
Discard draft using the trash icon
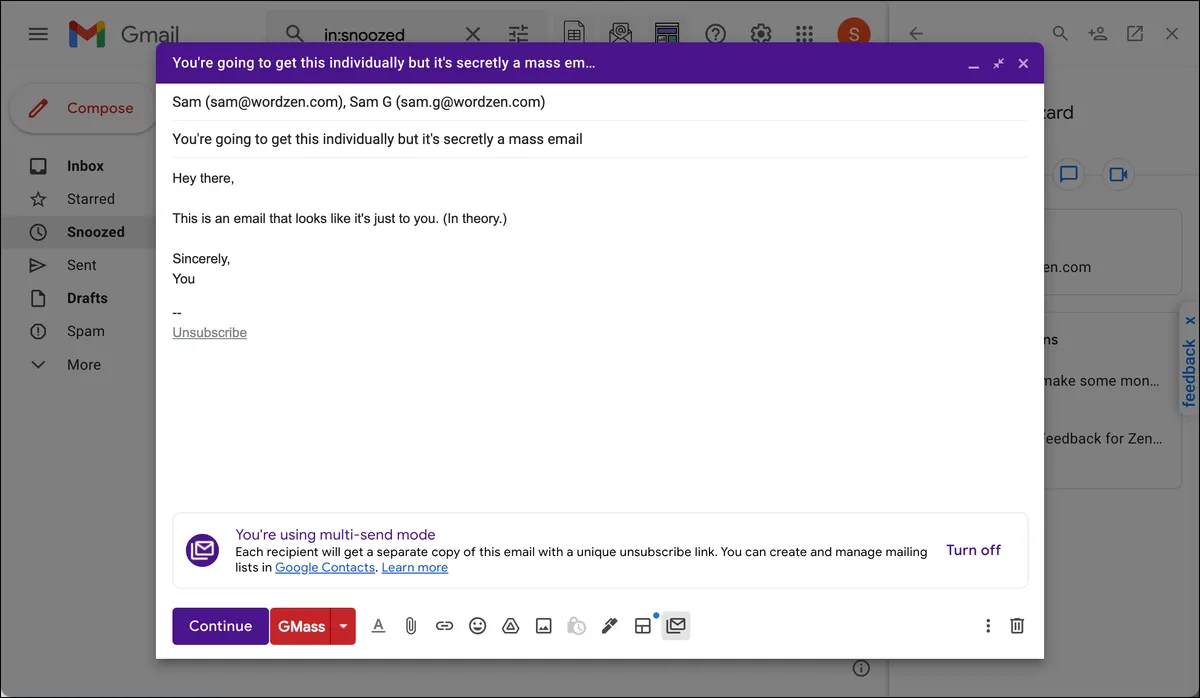[x=1017, y=626]
